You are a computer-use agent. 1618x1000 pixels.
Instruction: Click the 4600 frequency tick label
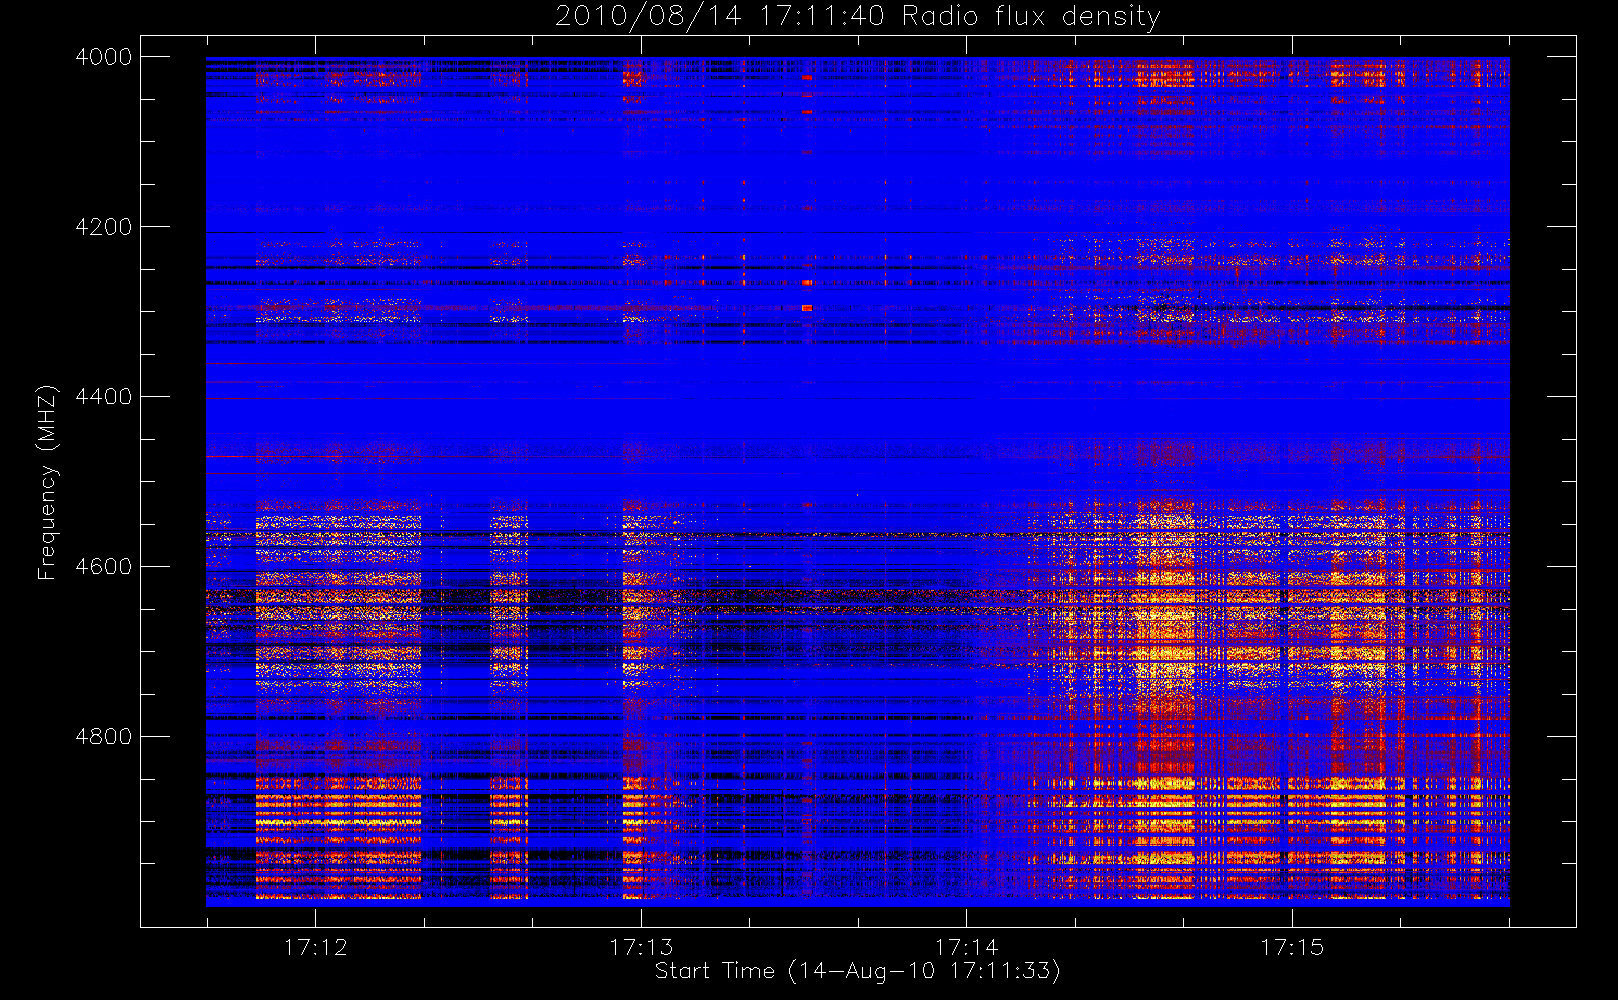pyautogui.click(x=104, y=567)
